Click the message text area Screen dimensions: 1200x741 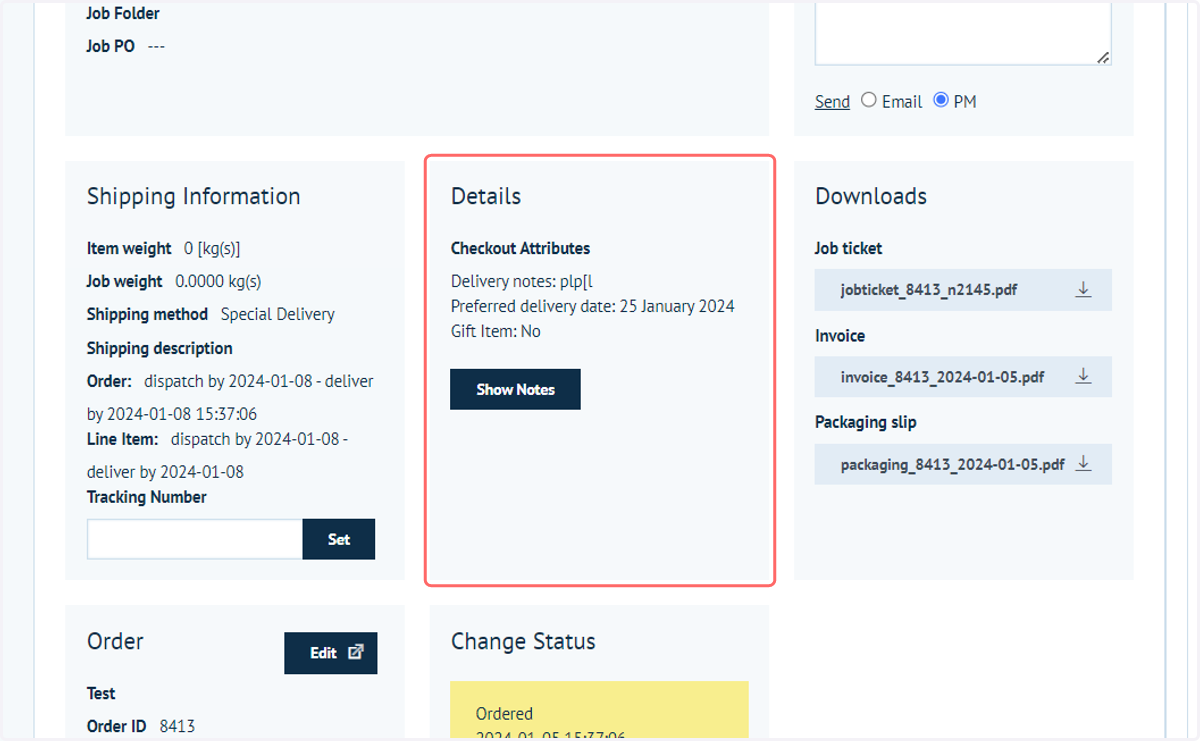click(963, 33)
